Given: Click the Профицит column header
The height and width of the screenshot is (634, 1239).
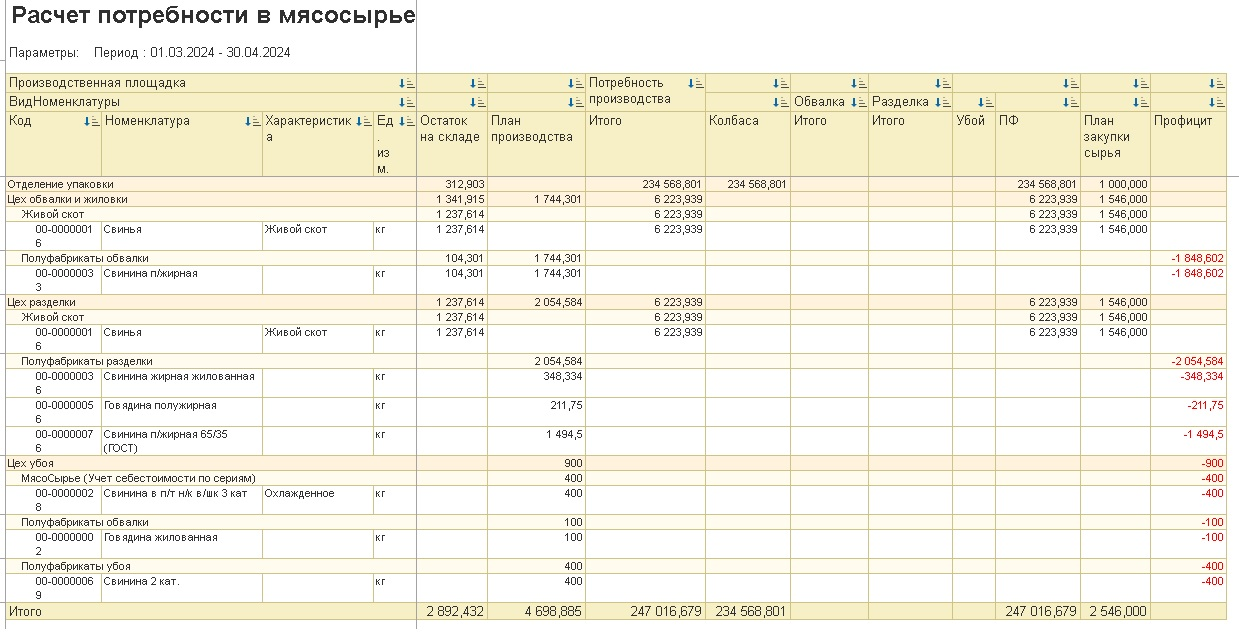Looking at the screenshot, I should (x=1183, y=121).
